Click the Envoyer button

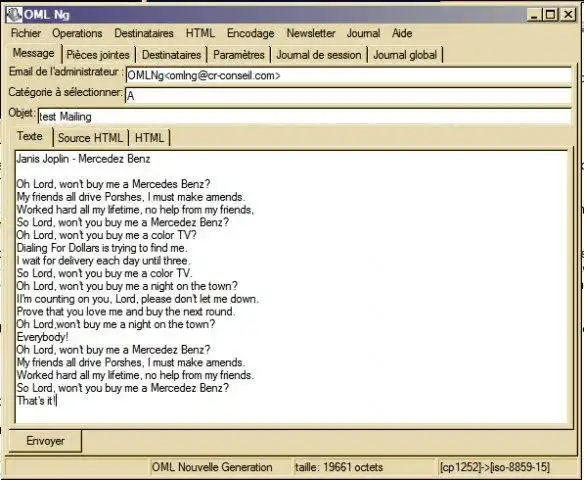click(45, 441)
